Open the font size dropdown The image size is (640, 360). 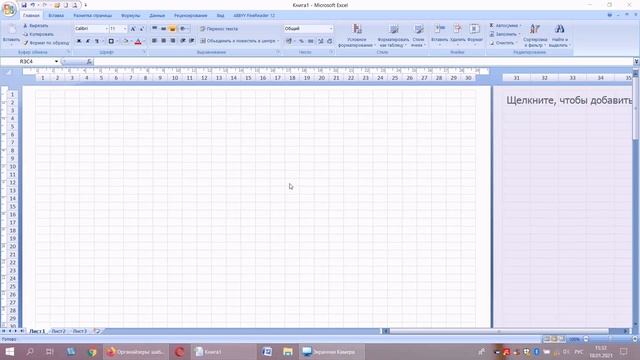pos(125,29)
